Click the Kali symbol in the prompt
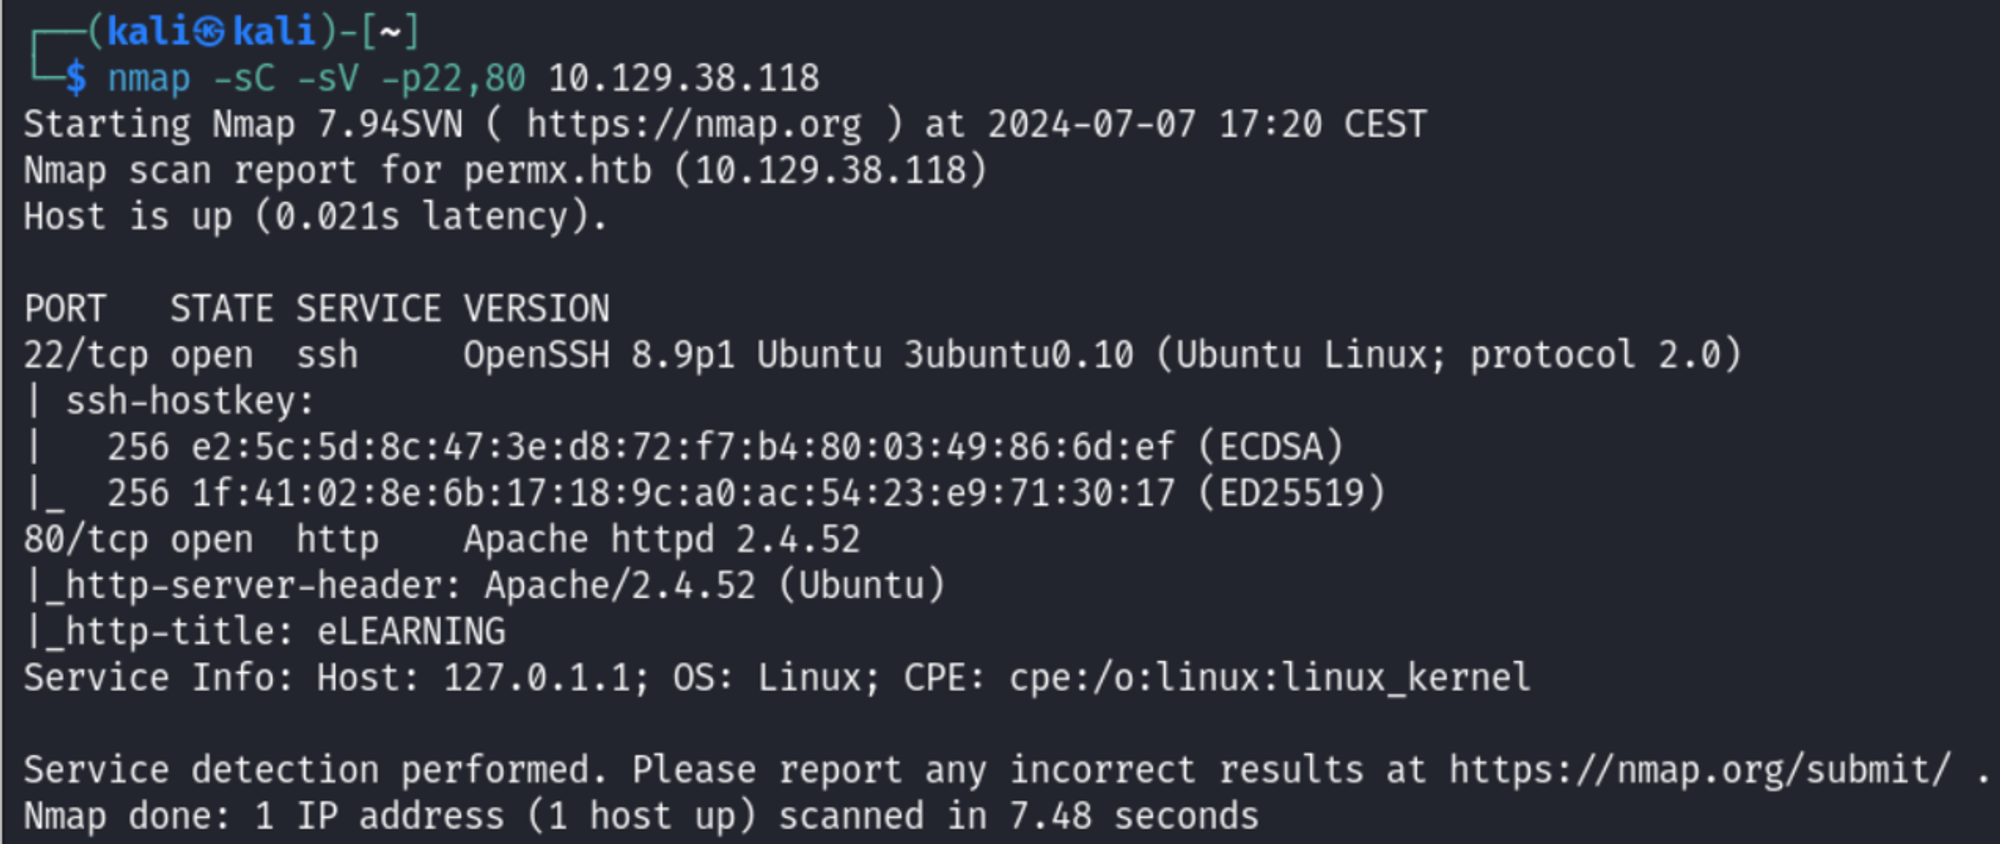Image resolution: width=2000 pixels, height=844 pixels. pyautogui.click(x=209, y=32)
